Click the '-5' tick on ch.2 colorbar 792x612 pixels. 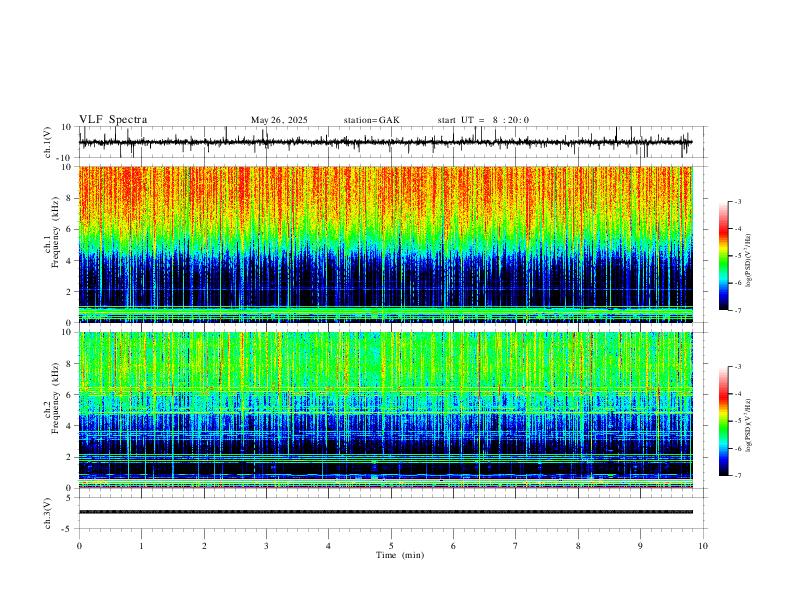[x=737, y=421]
